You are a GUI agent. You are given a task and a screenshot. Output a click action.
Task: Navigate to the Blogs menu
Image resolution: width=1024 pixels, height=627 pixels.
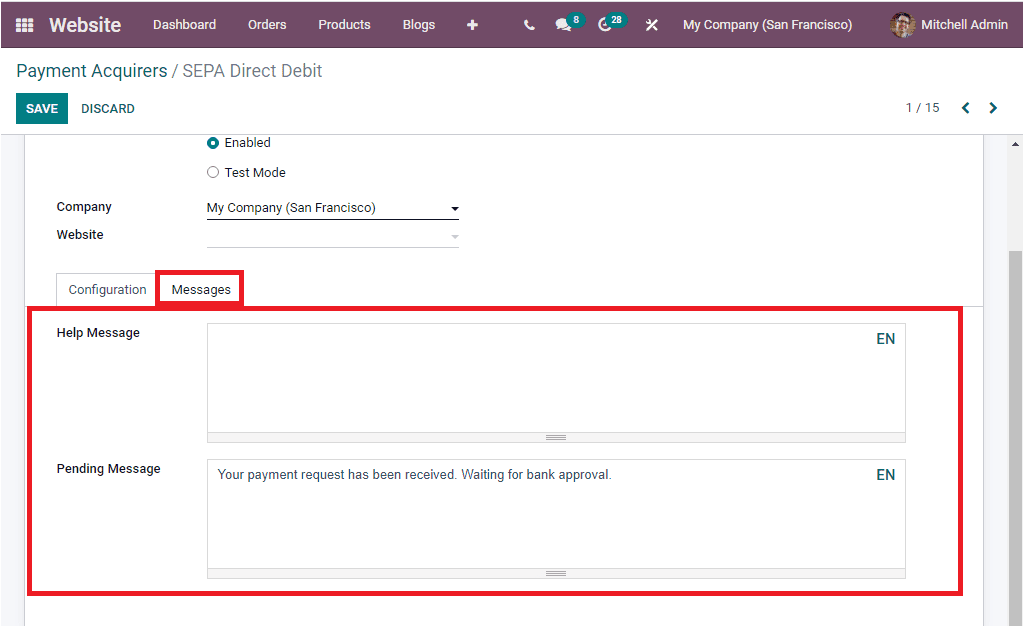(418, 24)
